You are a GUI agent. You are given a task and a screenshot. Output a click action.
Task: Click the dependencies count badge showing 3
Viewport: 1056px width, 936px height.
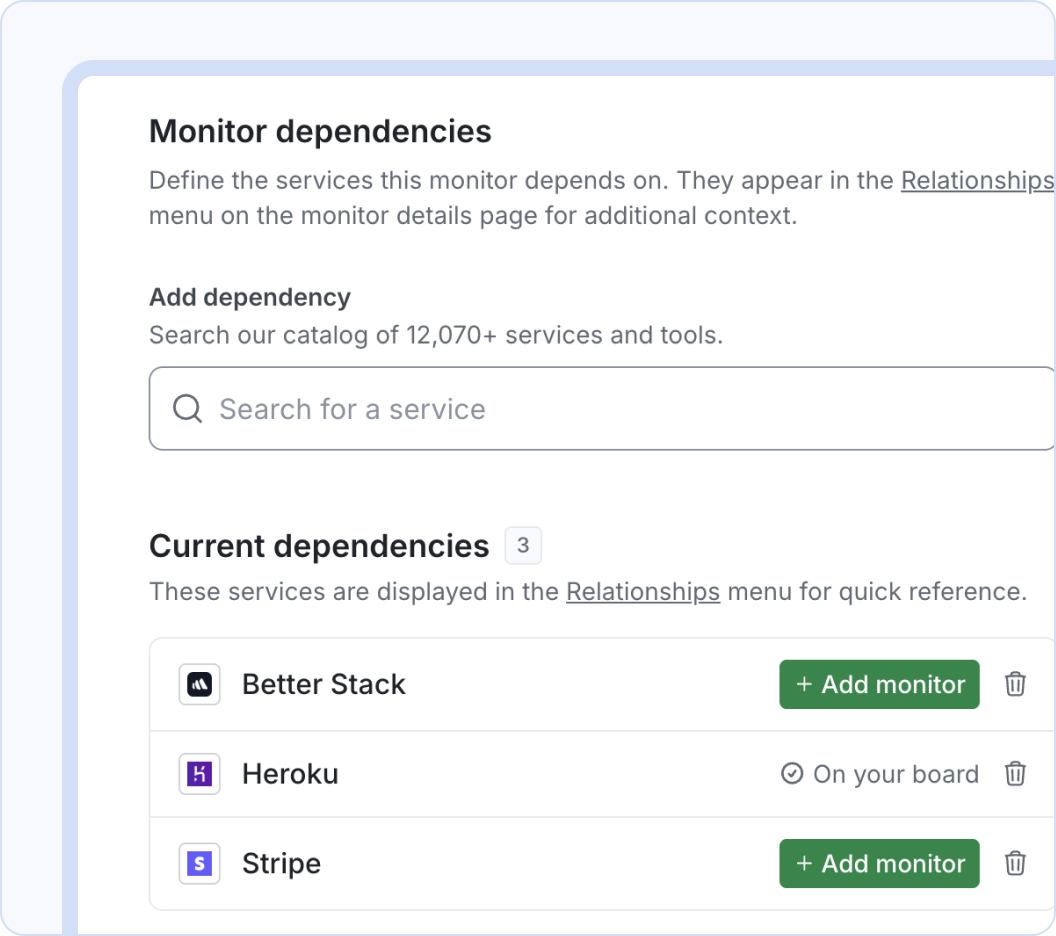[523, 545]
